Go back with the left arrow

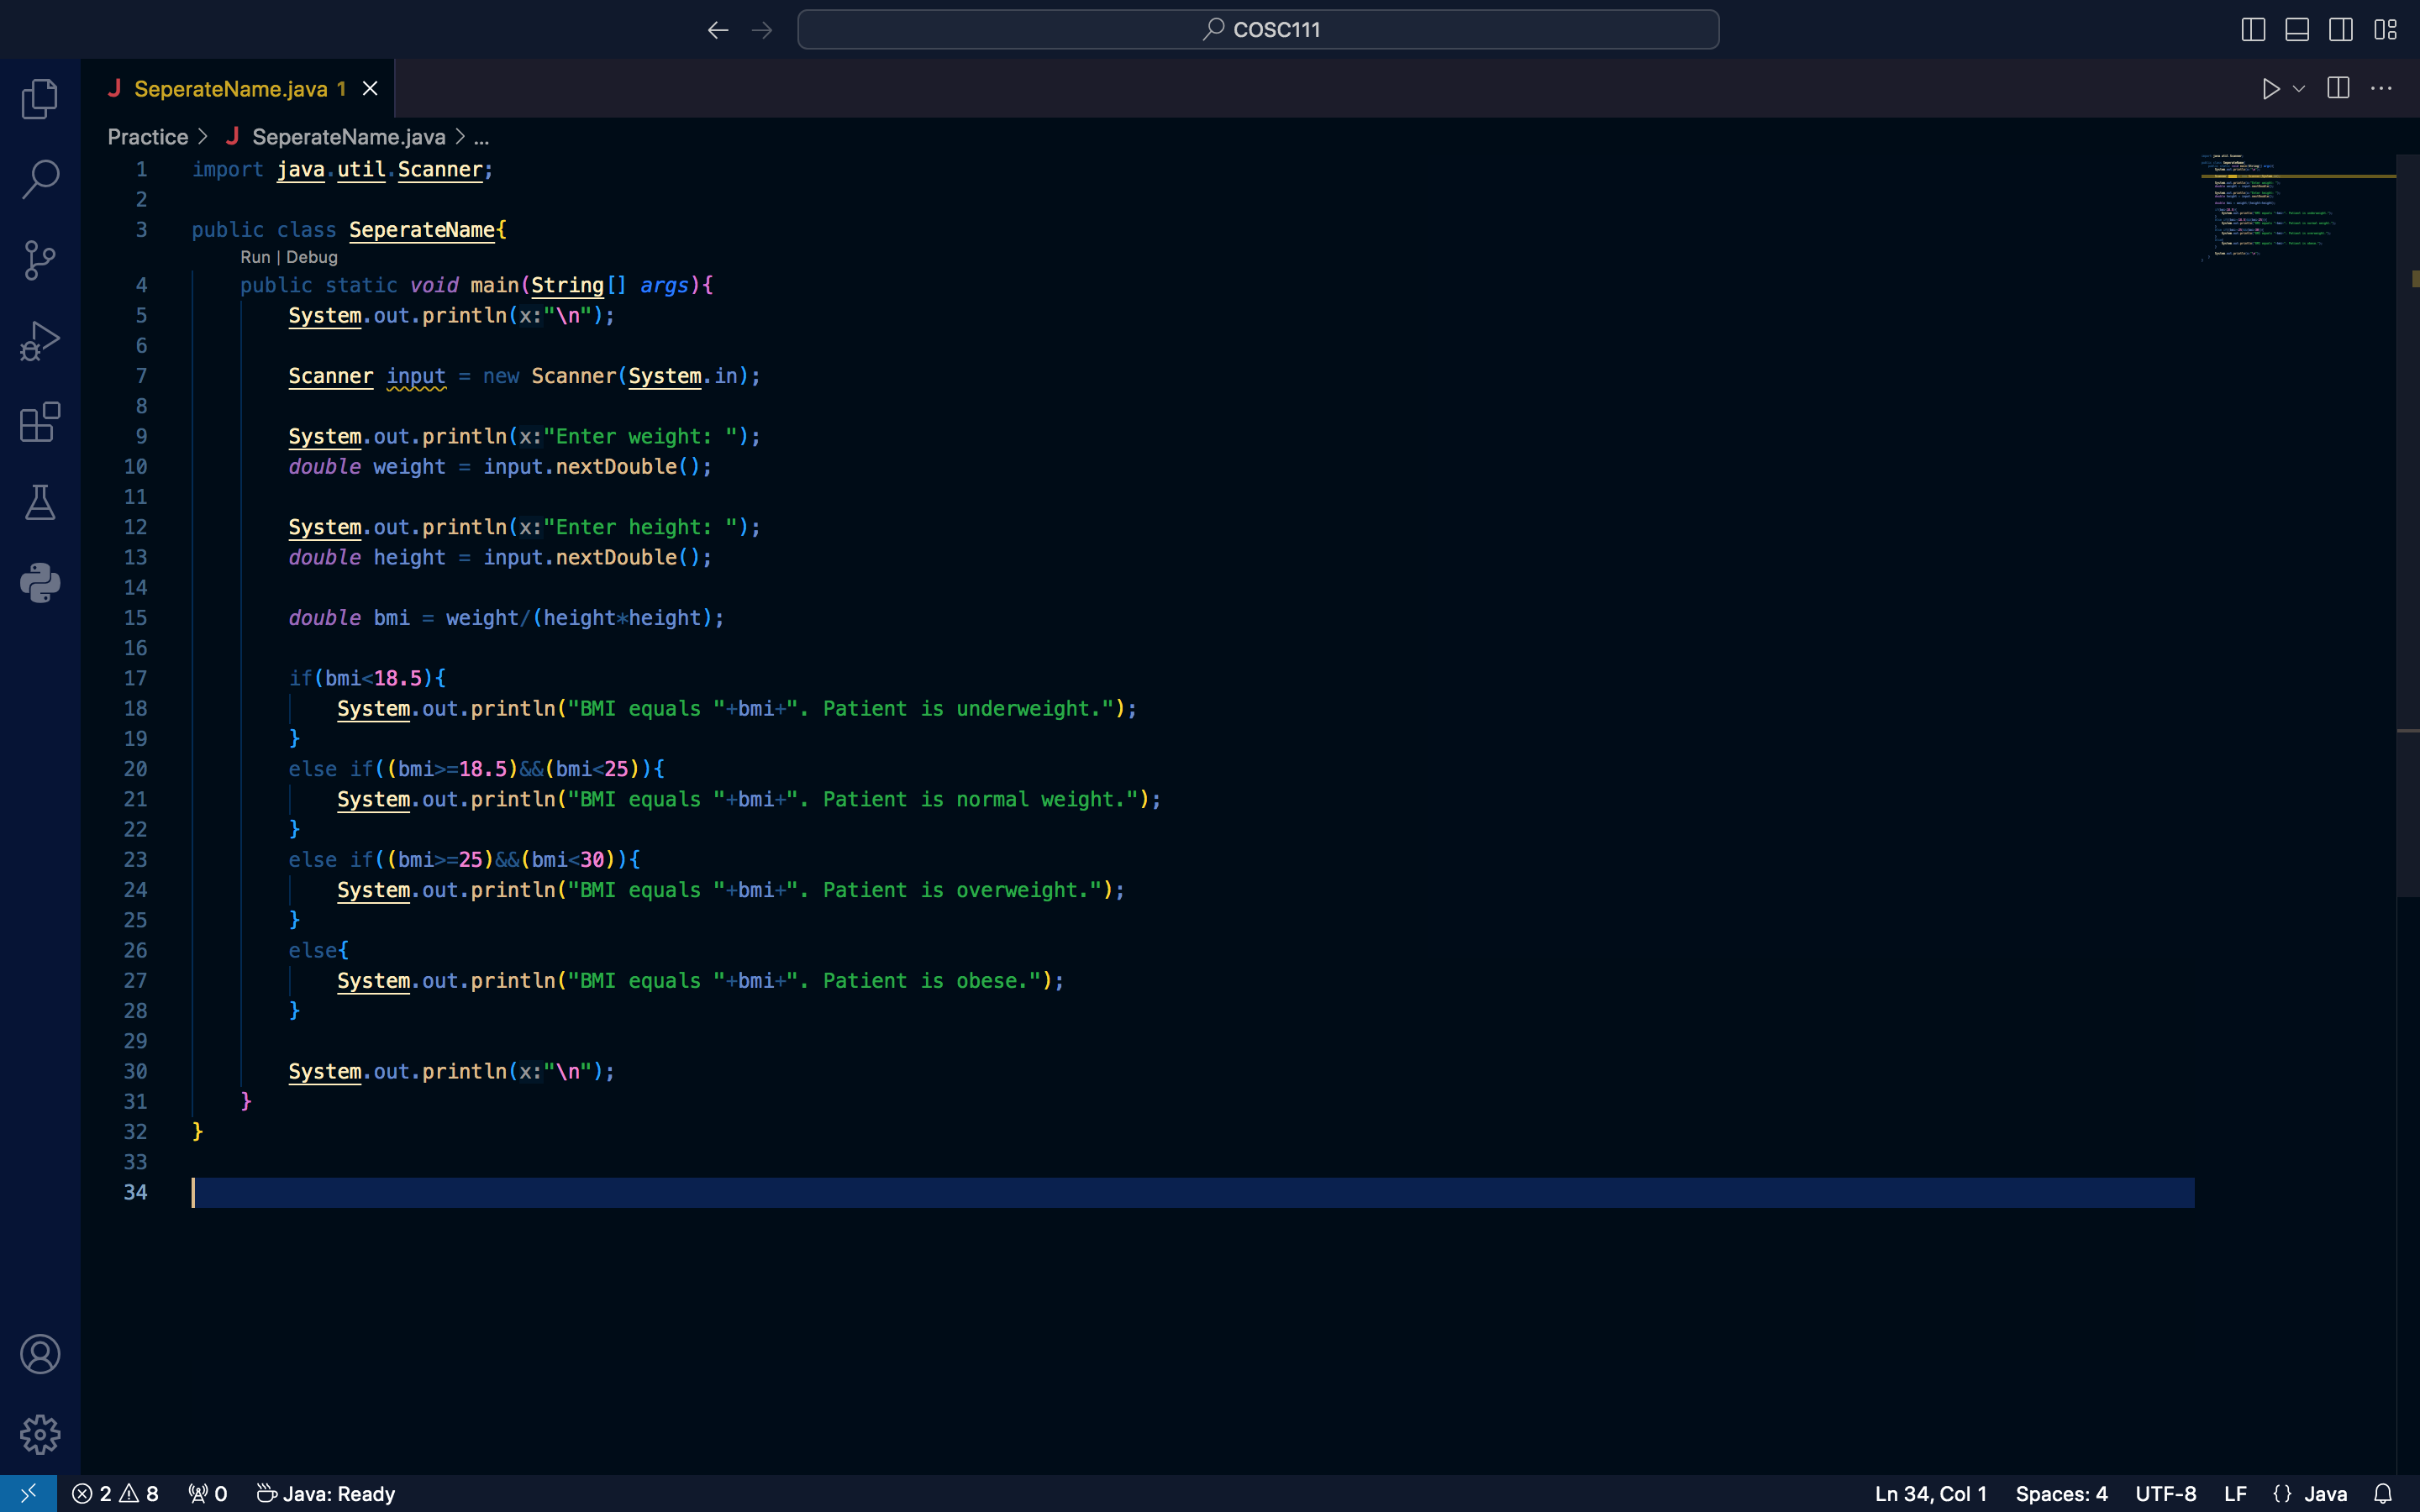click(x=718, y=30)
